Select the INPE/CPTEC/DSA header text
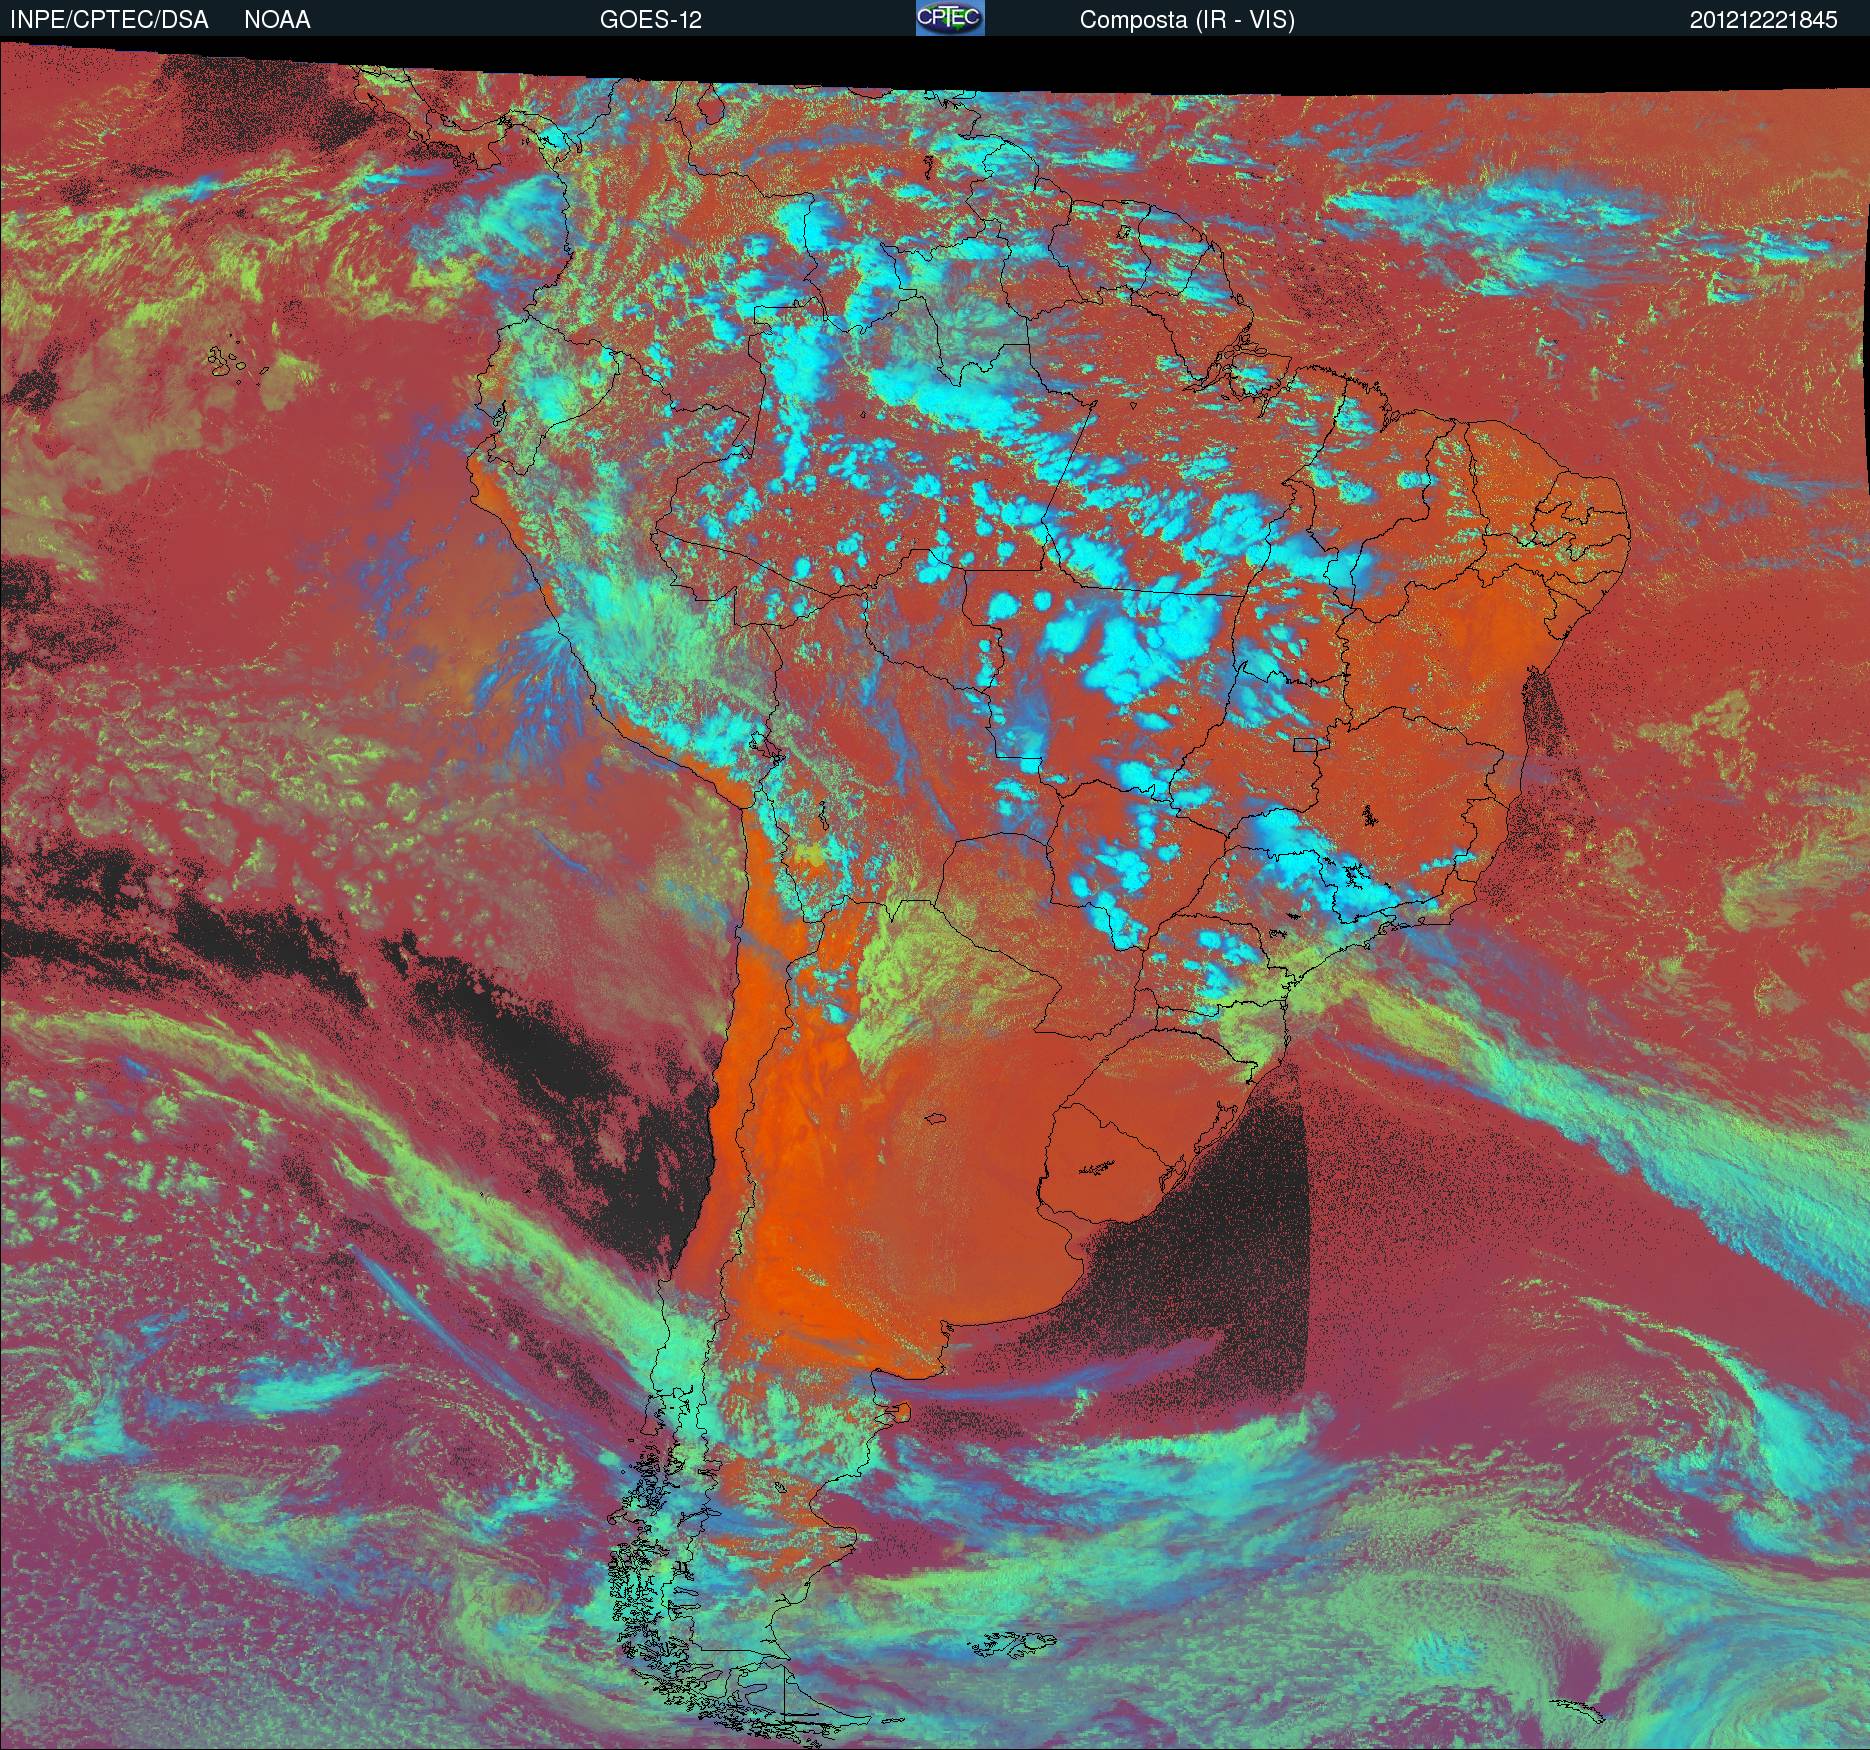Screen dimensions: 1870x1750 109,20
